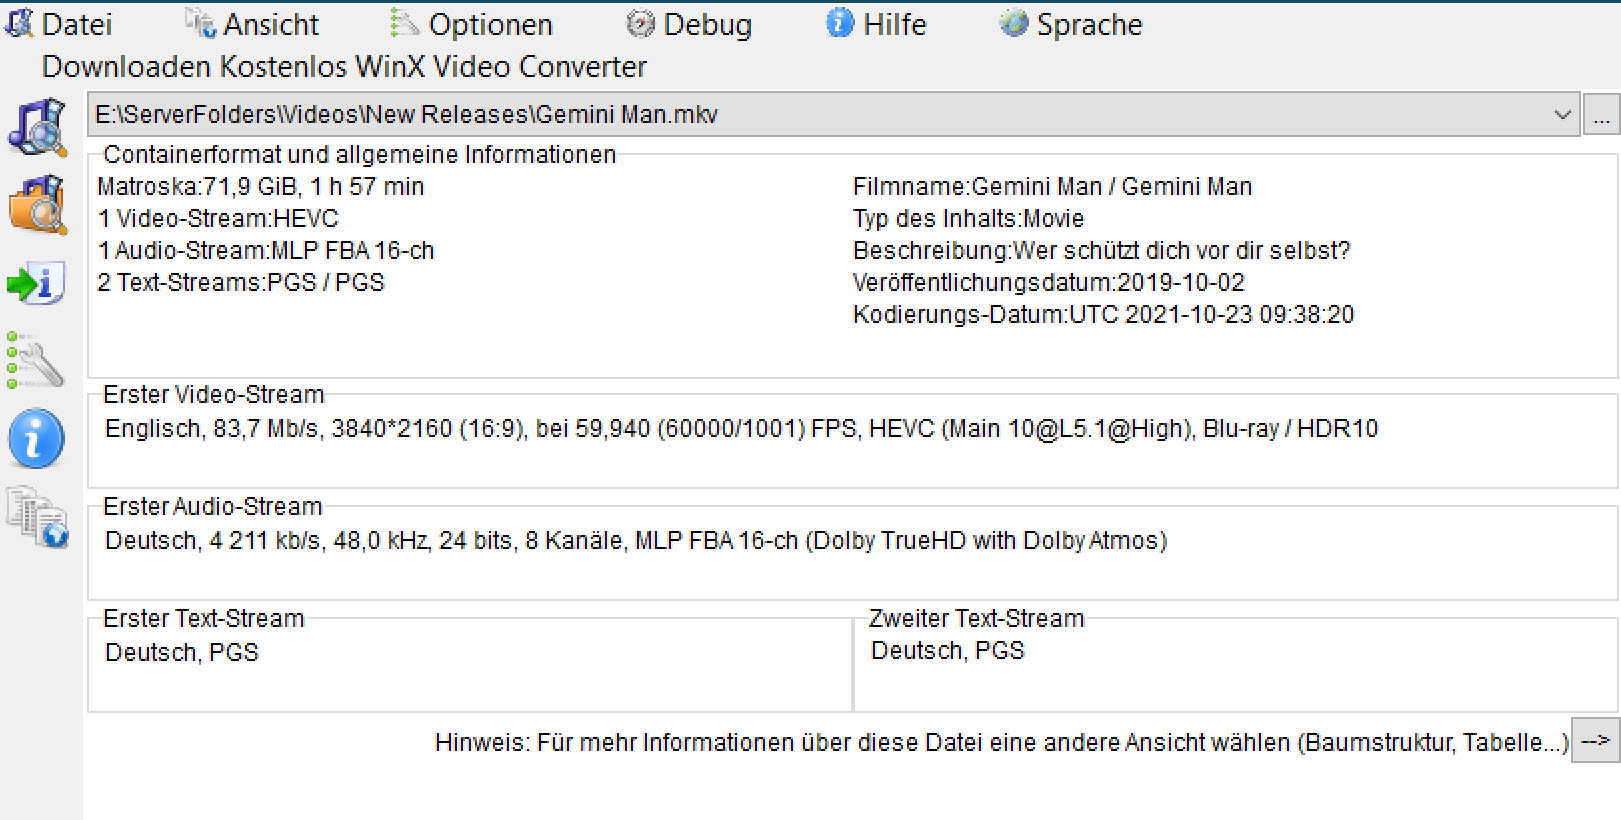Open the Ansicht menu

click(x=252, y=24)
